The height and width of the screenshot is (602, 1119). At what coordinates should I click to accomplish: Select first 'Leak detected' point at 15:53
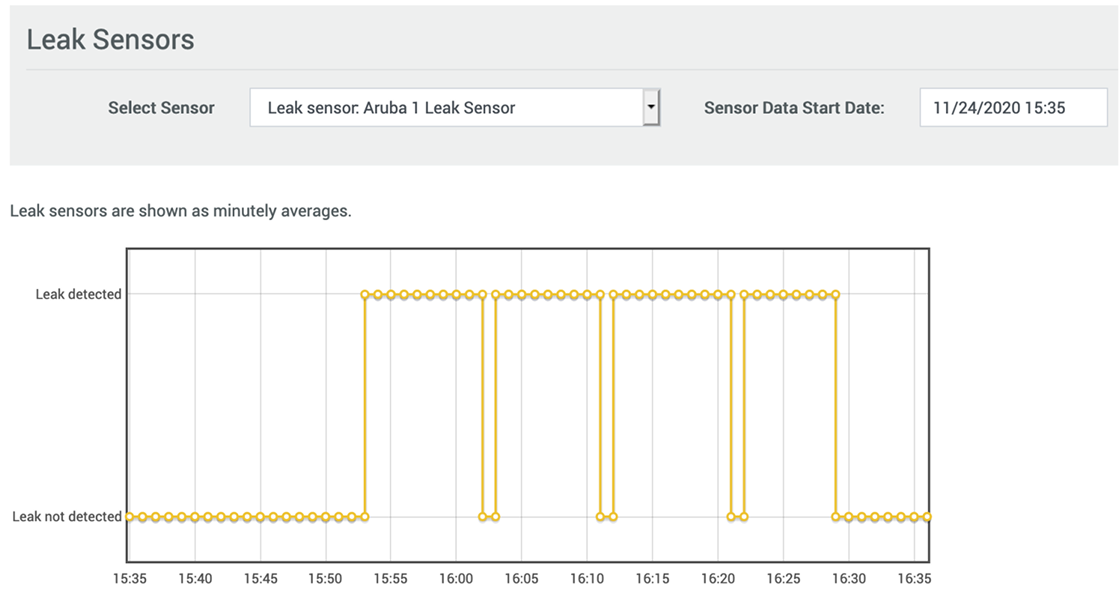(365, 295)
